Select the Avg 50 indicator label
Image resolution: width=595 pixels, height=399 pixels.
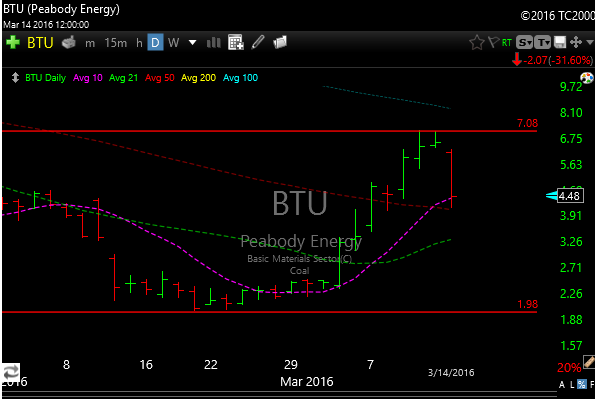tap(160, 78)
